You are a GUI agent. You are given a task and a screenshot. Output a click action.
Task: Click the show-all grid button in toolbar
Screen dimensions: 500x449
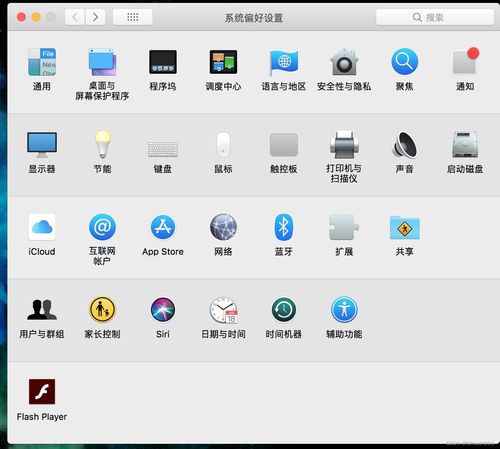[x=133, y=17]
